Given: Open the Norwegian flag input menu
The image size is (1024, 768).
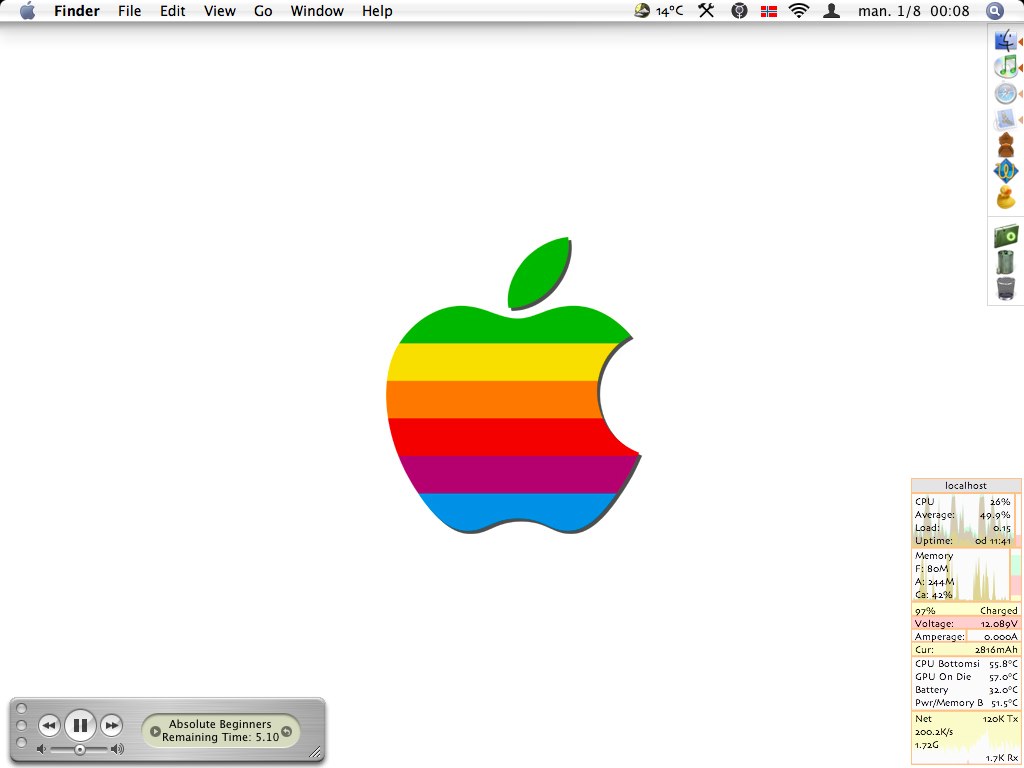Looking at the screenshot, I should pos(769,11).
